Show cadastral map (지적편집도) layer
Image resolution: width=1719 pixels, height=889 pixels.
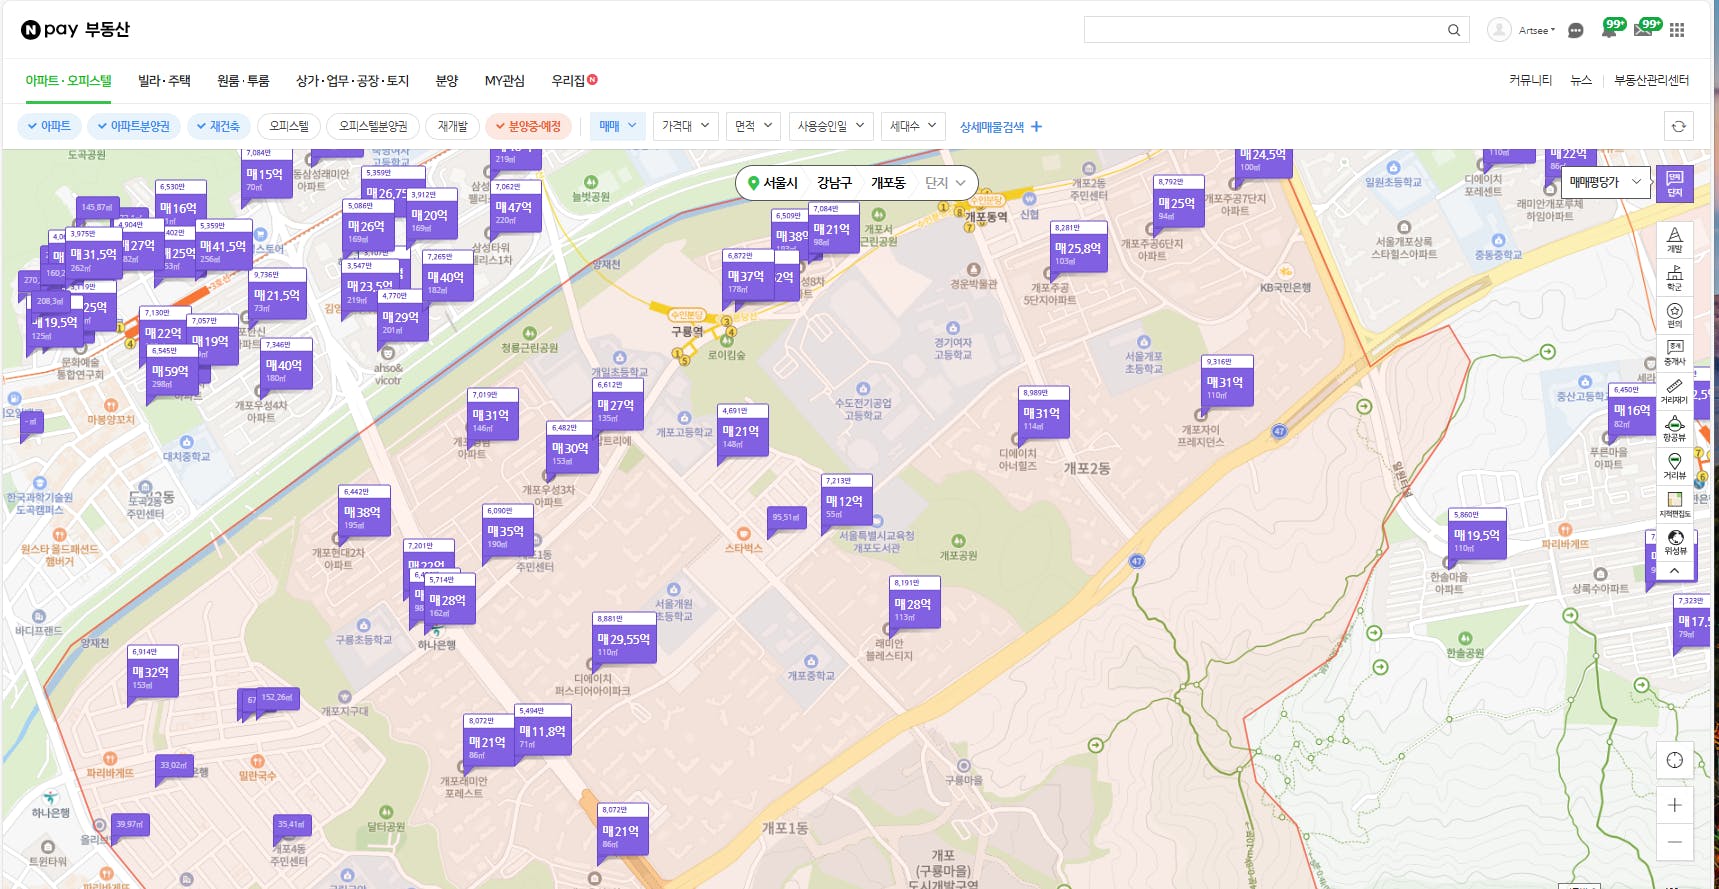pos(1674,504)
